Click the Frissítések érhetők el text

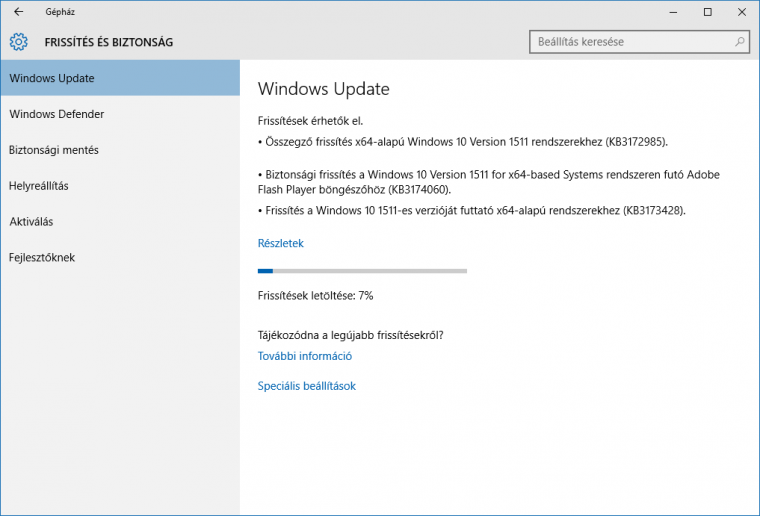tap(310, 121)
